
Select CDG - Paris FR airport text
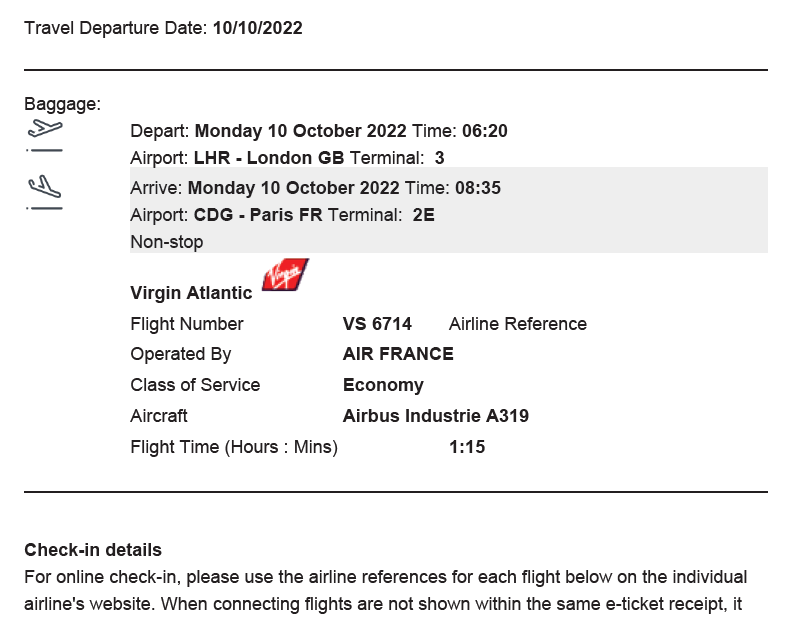[258, 214]
